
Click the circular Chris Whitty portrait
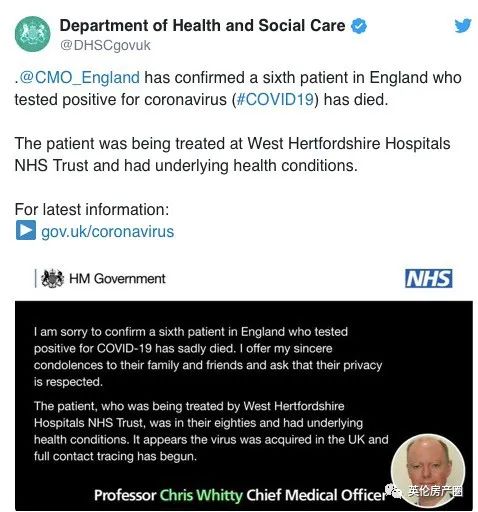tap(428, 470)
